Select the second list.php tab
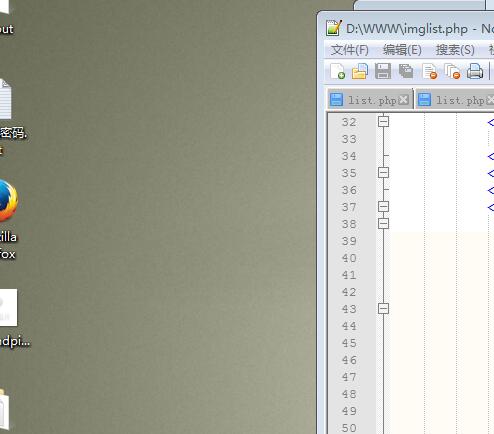 click(455, 100)
